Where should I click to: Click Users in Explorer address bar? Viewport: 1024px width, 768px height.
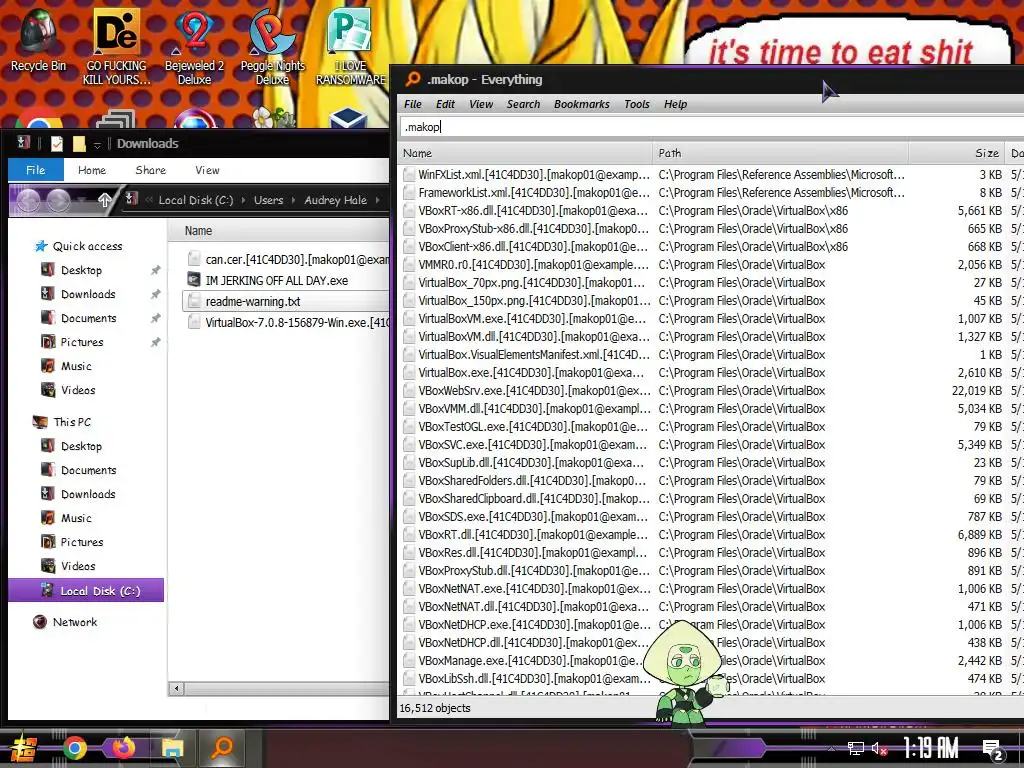[268, 200]
